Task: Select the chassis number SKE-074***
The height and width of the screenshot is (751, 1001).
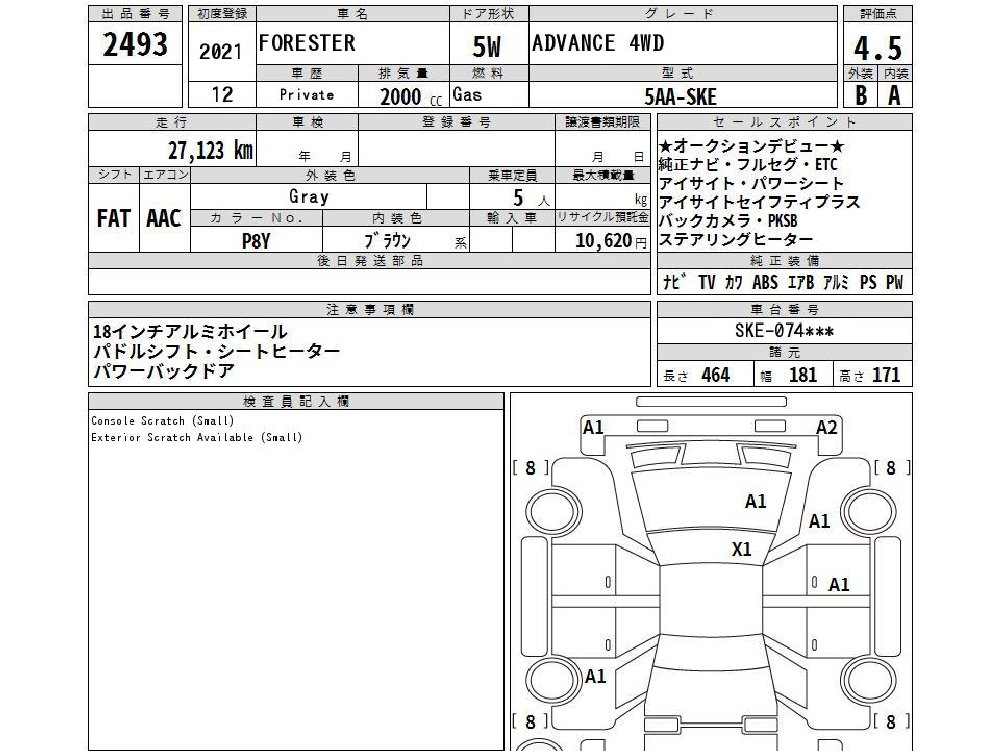Action: tap(785, 330)
